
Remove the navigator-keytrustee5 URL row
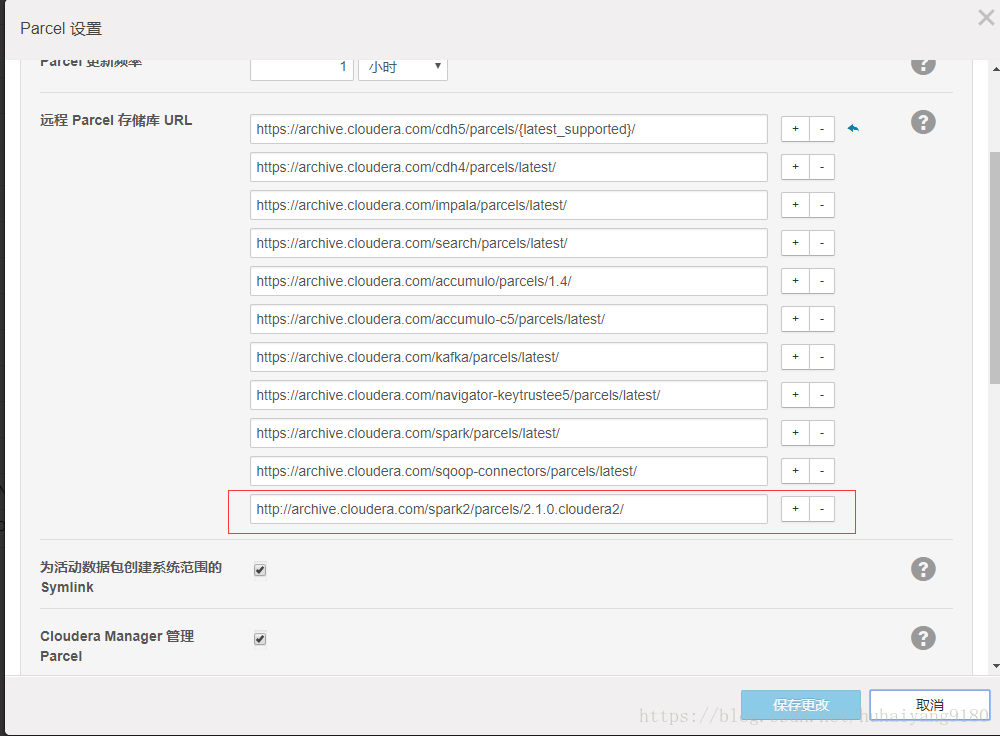pos(822,395)
